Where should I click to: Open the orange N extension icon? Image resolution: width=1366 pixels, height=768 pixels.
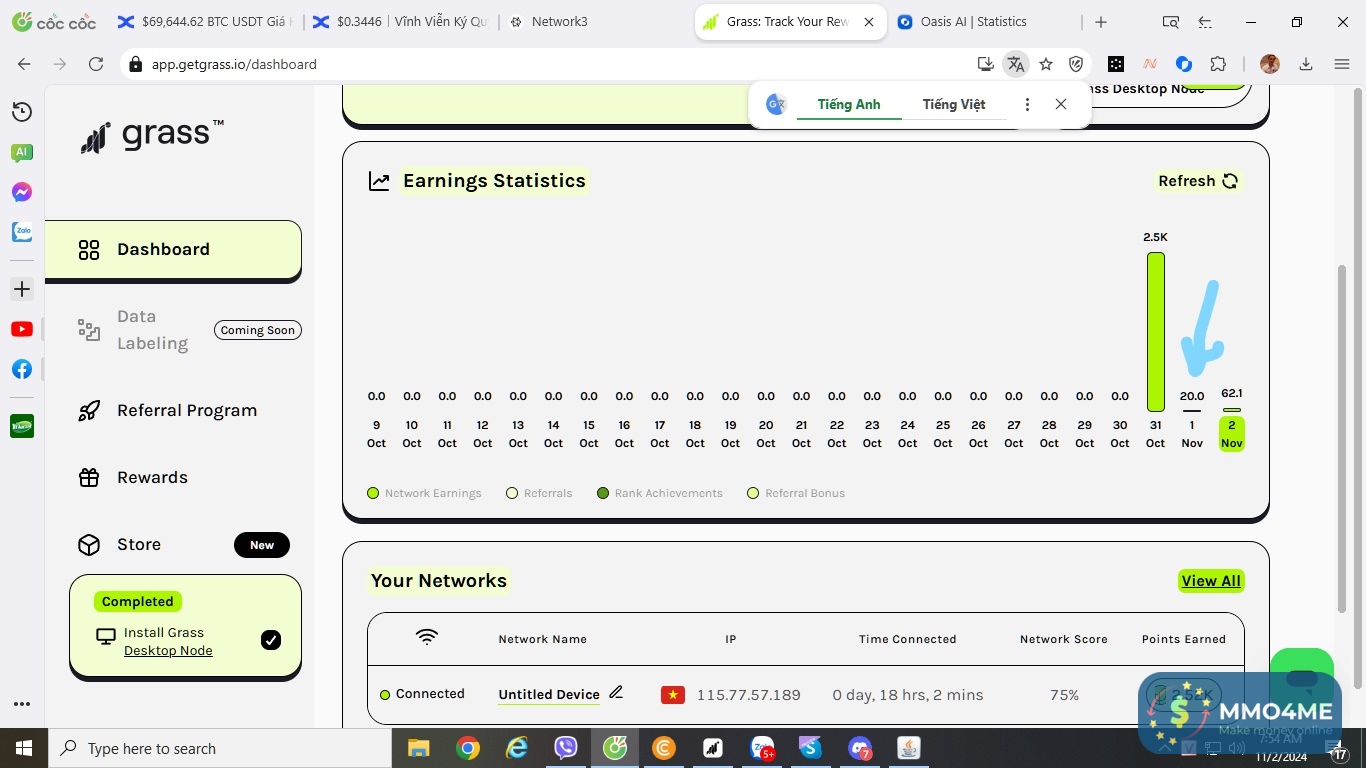point(1150,64)
